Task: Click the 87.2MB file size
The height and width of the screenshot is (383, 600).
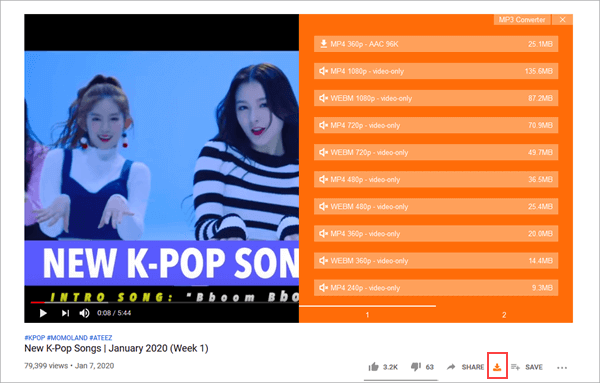Action: [540, 98]
